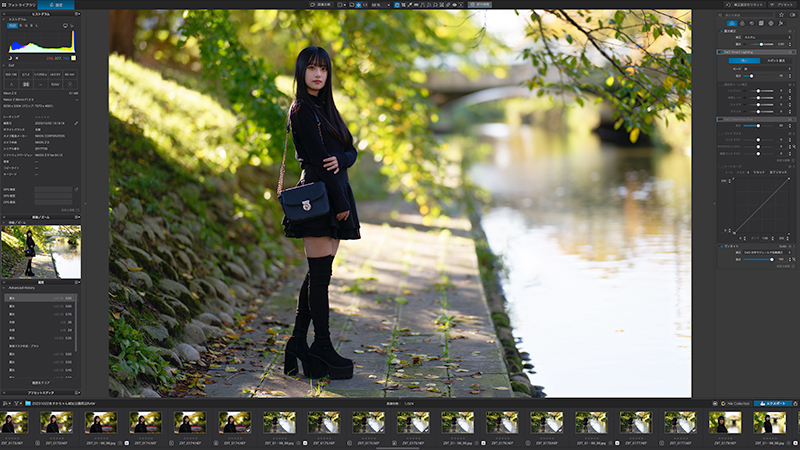Click the DxO ClearView Plus header
Viewport: 800px width, 450px height.
point(756,119)
